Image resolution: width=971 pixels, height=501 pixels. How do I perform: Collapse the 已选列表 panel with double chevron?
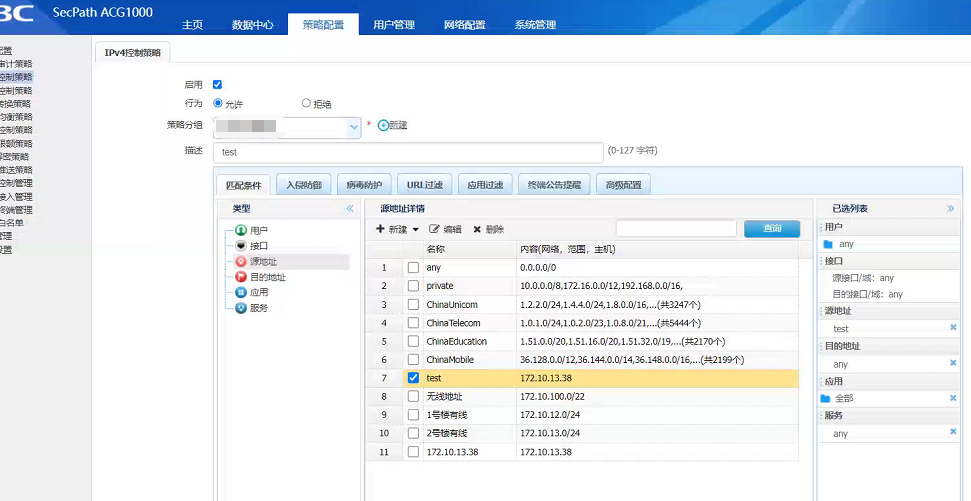(951, 209)
